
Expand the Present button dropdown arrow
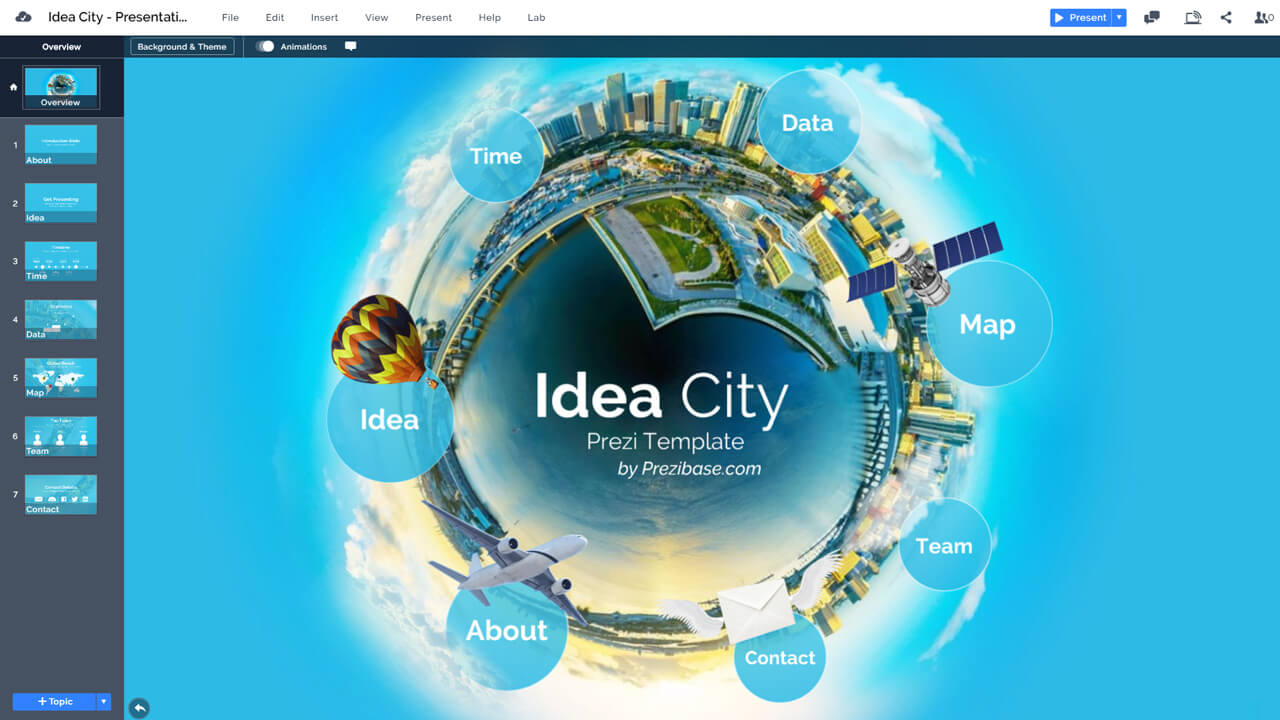tap(1119, 17)
